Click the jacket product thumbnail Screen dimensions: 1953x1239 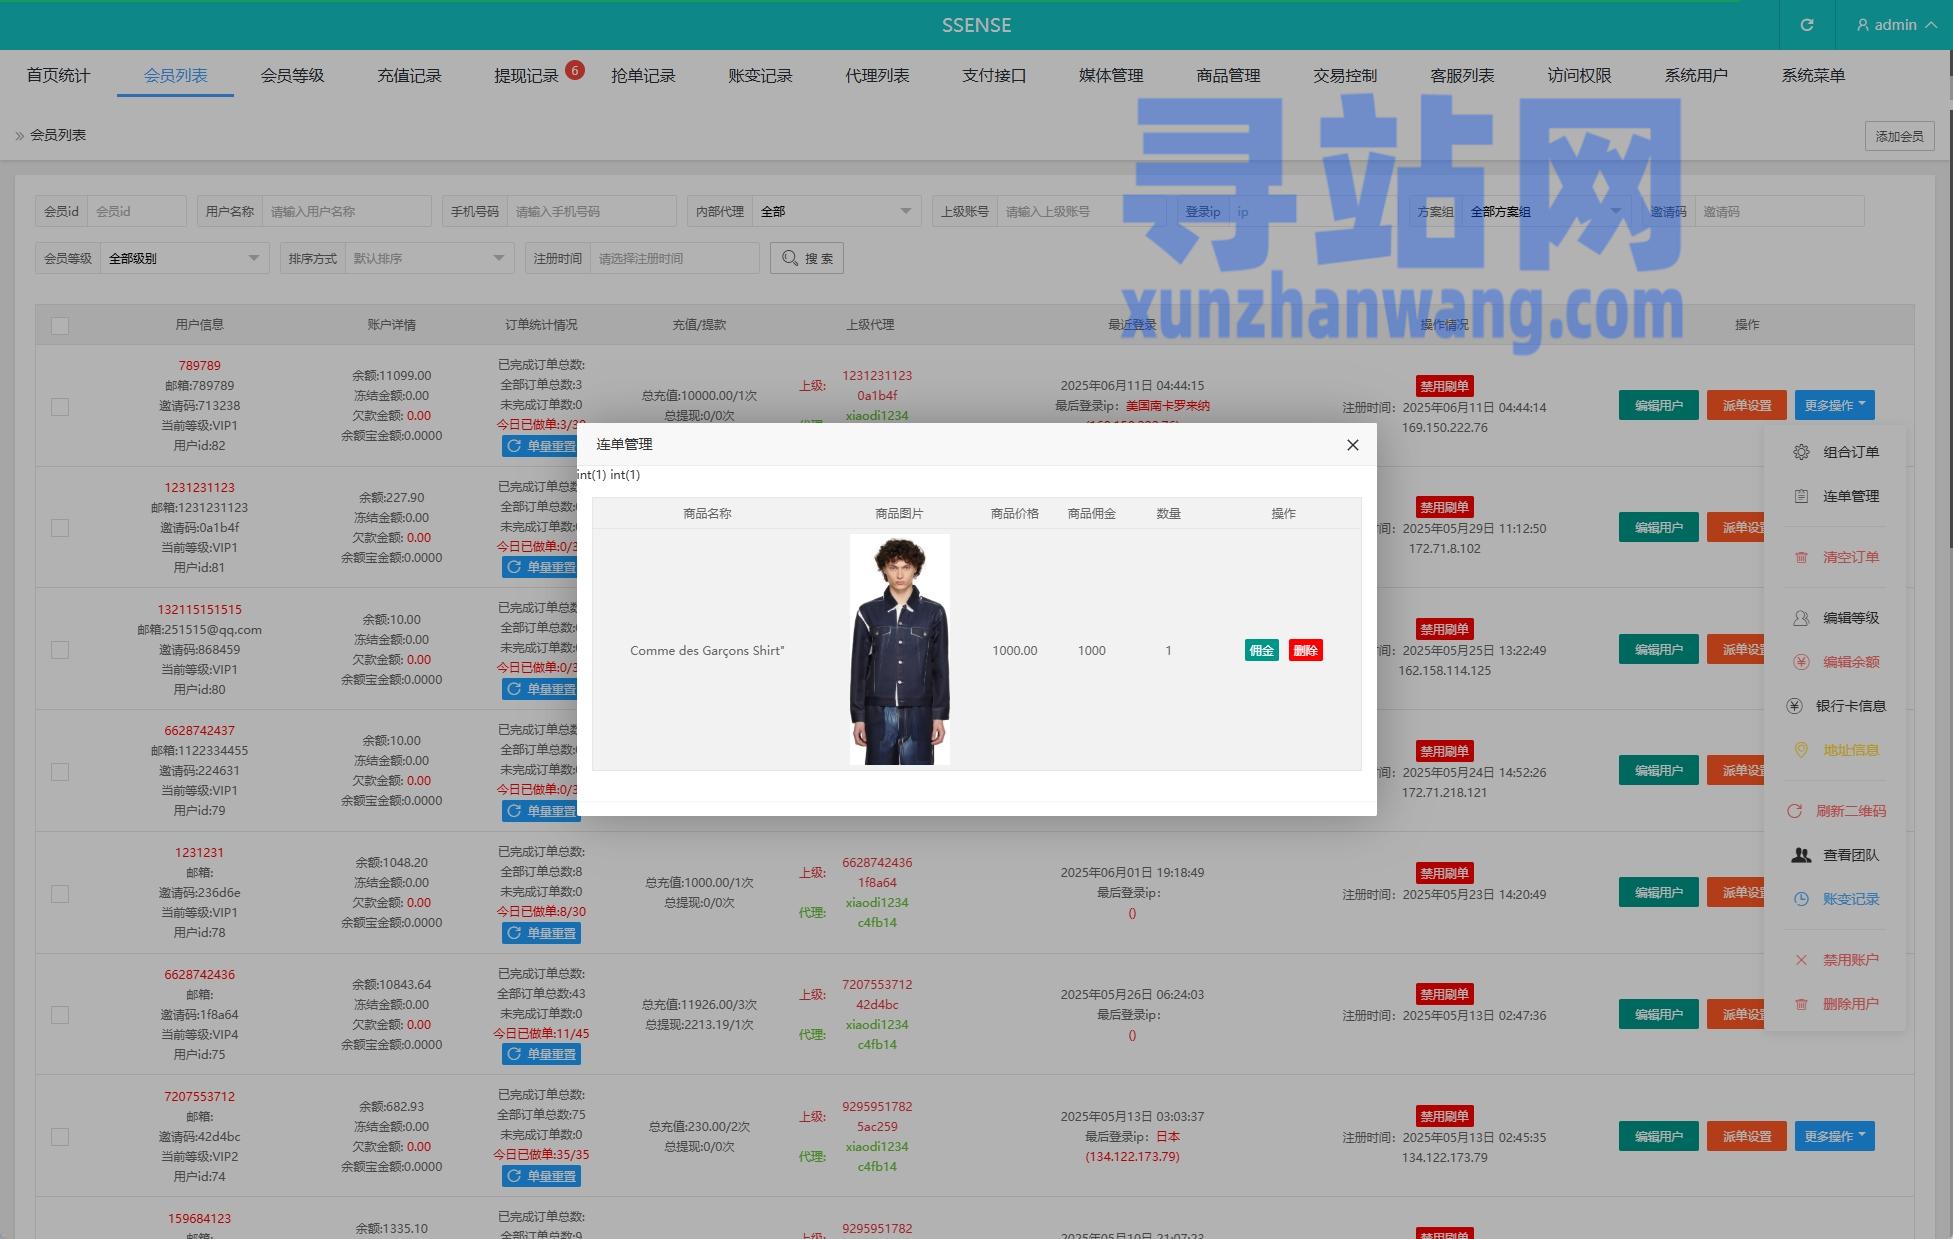[x=900, y=650]
